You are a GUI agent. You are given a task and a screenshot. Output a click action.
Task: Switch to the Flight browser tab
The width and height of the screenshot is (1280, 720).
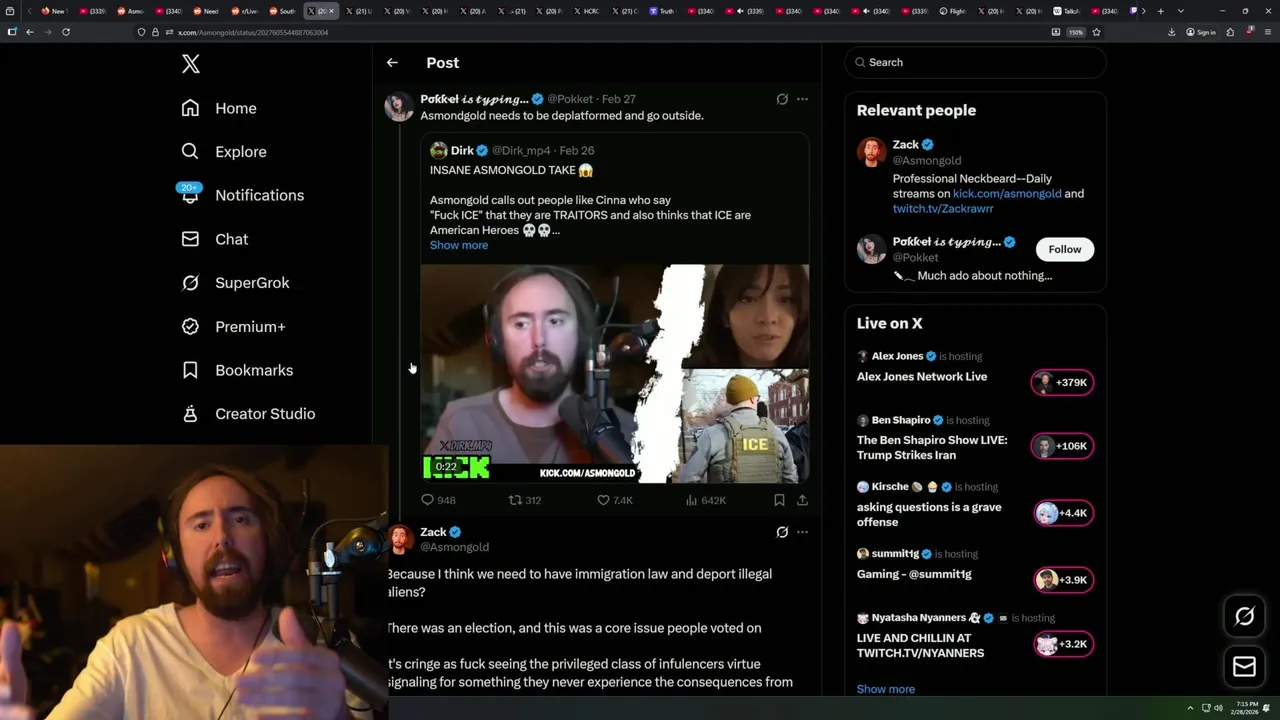click(953, 11)
